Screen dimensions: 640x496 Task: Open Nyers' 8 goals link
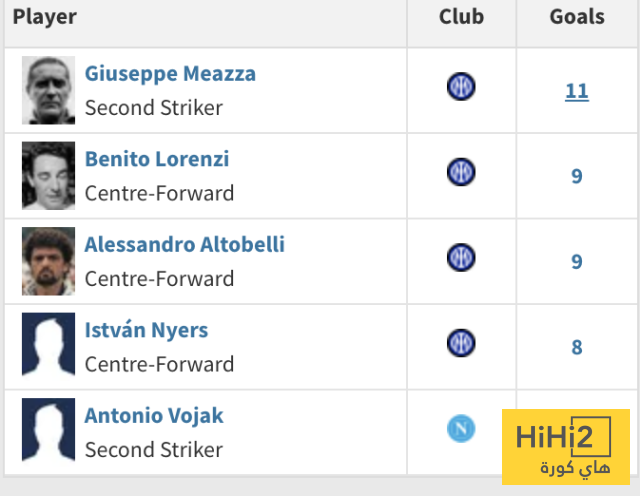577,348
